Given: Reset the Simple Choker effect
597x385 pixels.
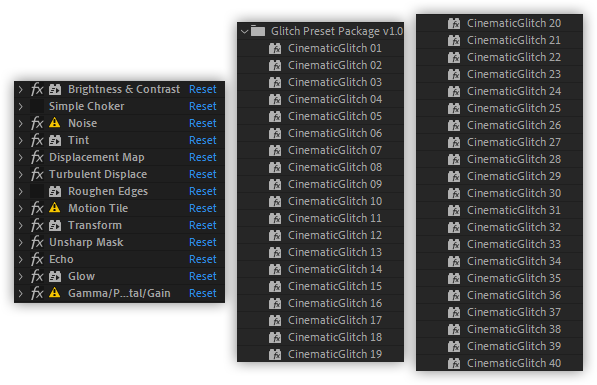Looking at the screenshot, I should point(203,106).
